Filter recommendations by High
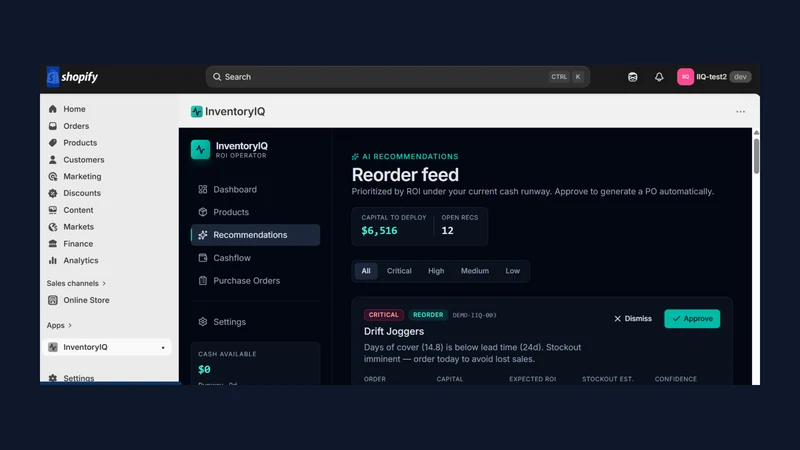Screen dimensions: 800x450 pyautogui.click(x=436, y=271)
